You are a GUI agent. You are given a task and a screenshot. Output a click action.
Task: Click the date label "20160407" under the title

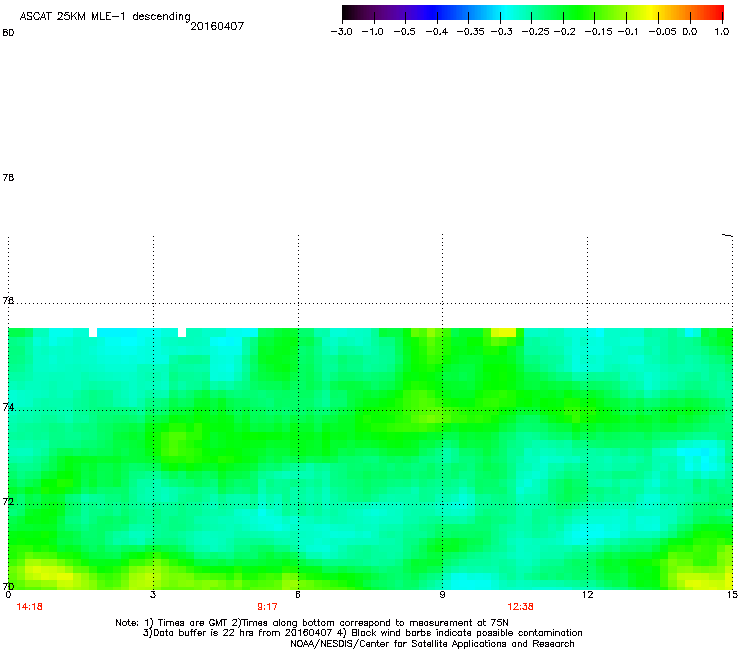217,26
